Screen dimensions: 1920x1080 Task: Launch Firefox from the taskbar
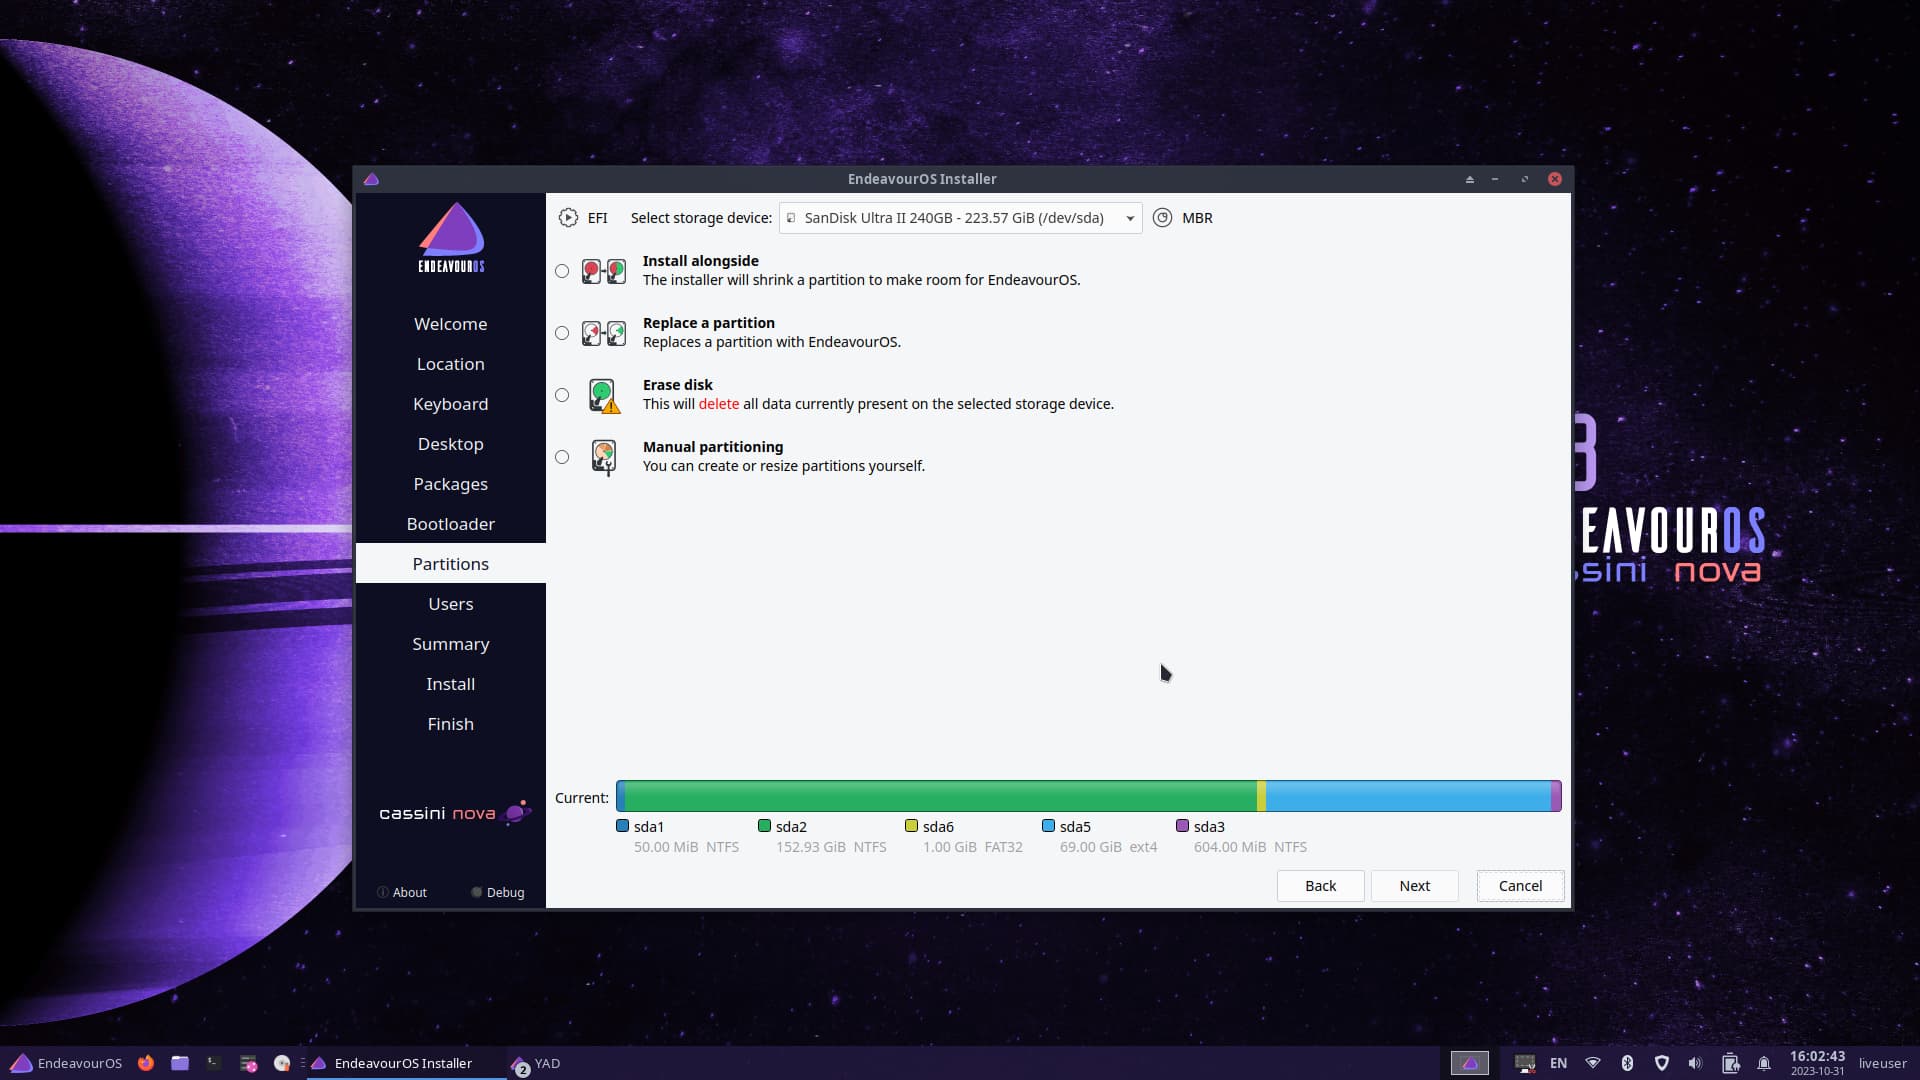pos(146,1063)
